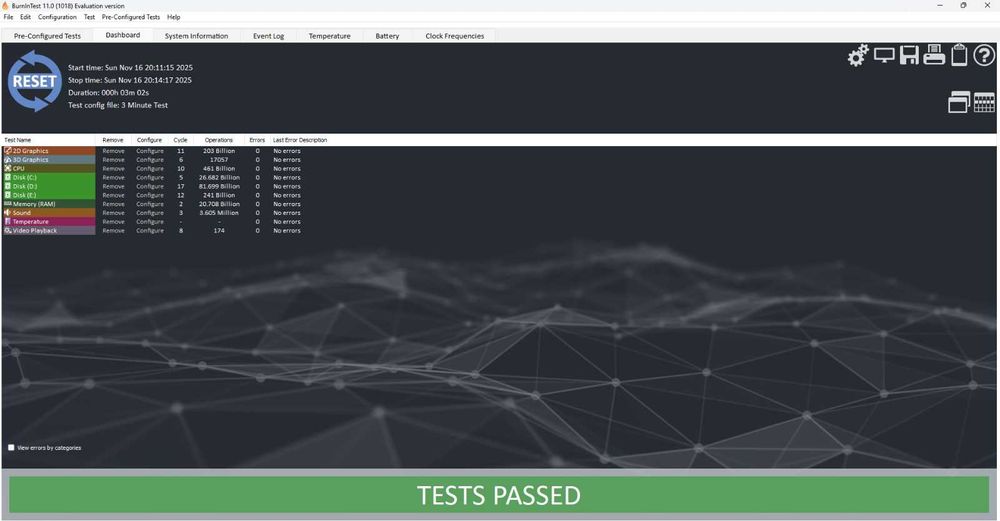Open the Pre-Configured Tests menu bar item

tap(131, 17)
